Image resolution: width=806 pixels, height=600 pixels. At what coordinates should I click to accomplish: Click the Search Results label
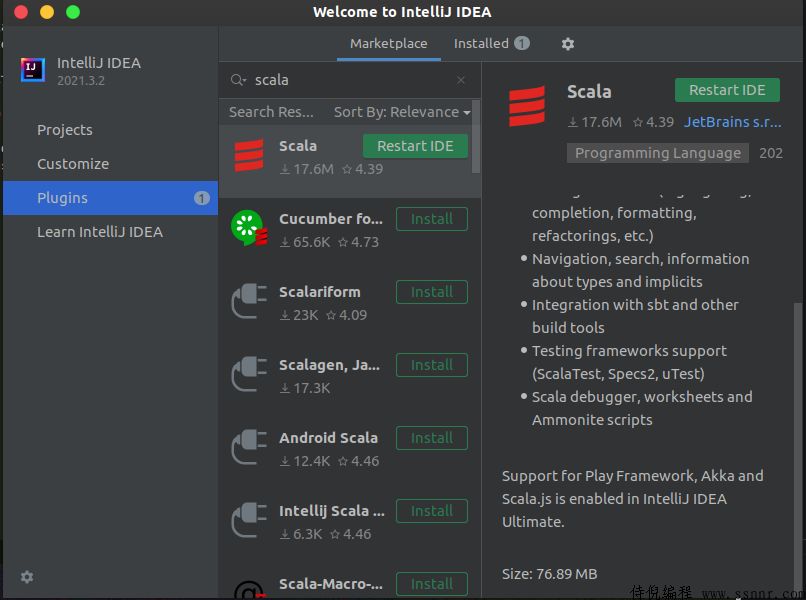271,112
